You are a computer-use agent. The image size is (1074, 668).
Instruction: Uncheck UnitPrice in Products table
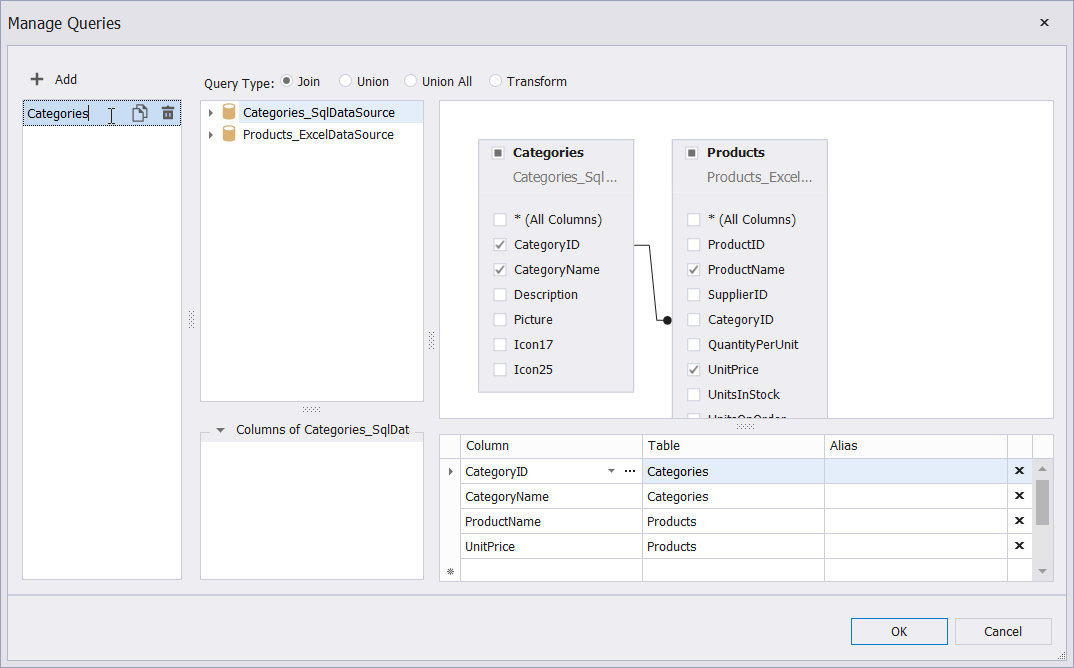click(x=694, y=370)
